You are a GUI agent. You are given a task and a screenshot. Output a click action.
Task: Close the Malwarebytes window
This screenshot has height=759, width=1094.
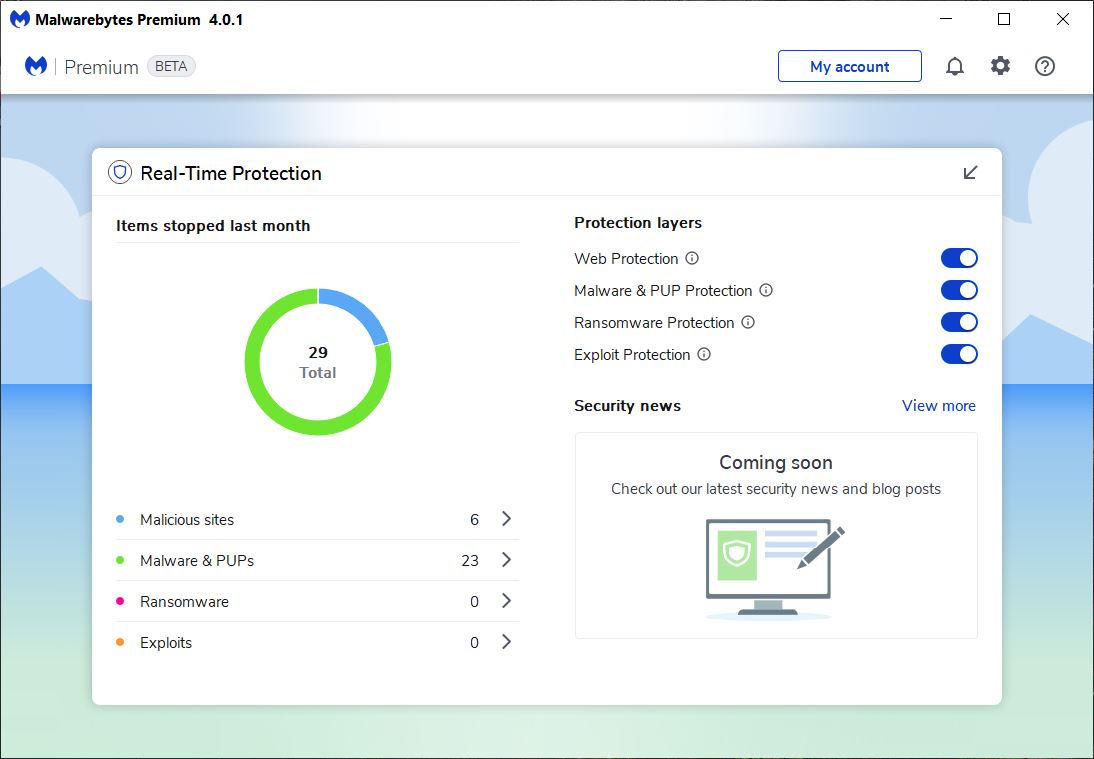click(x=1063, y=19)
